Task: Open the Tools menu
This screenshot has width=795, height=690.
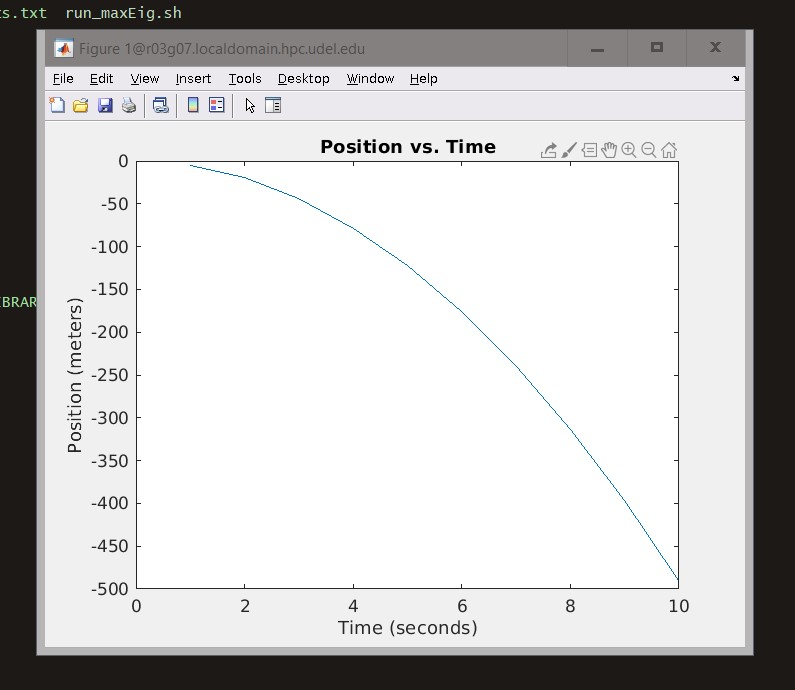Action: click(244, 78)
